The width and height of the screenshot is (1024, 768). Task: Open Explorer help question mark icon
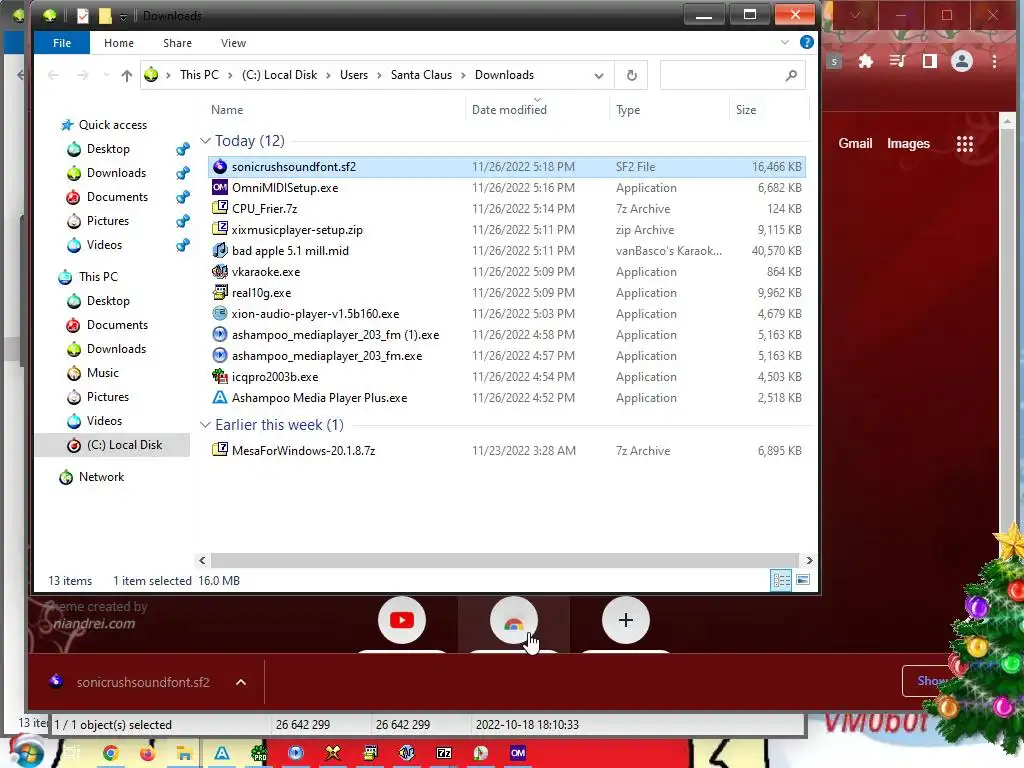tap(807, 42)
